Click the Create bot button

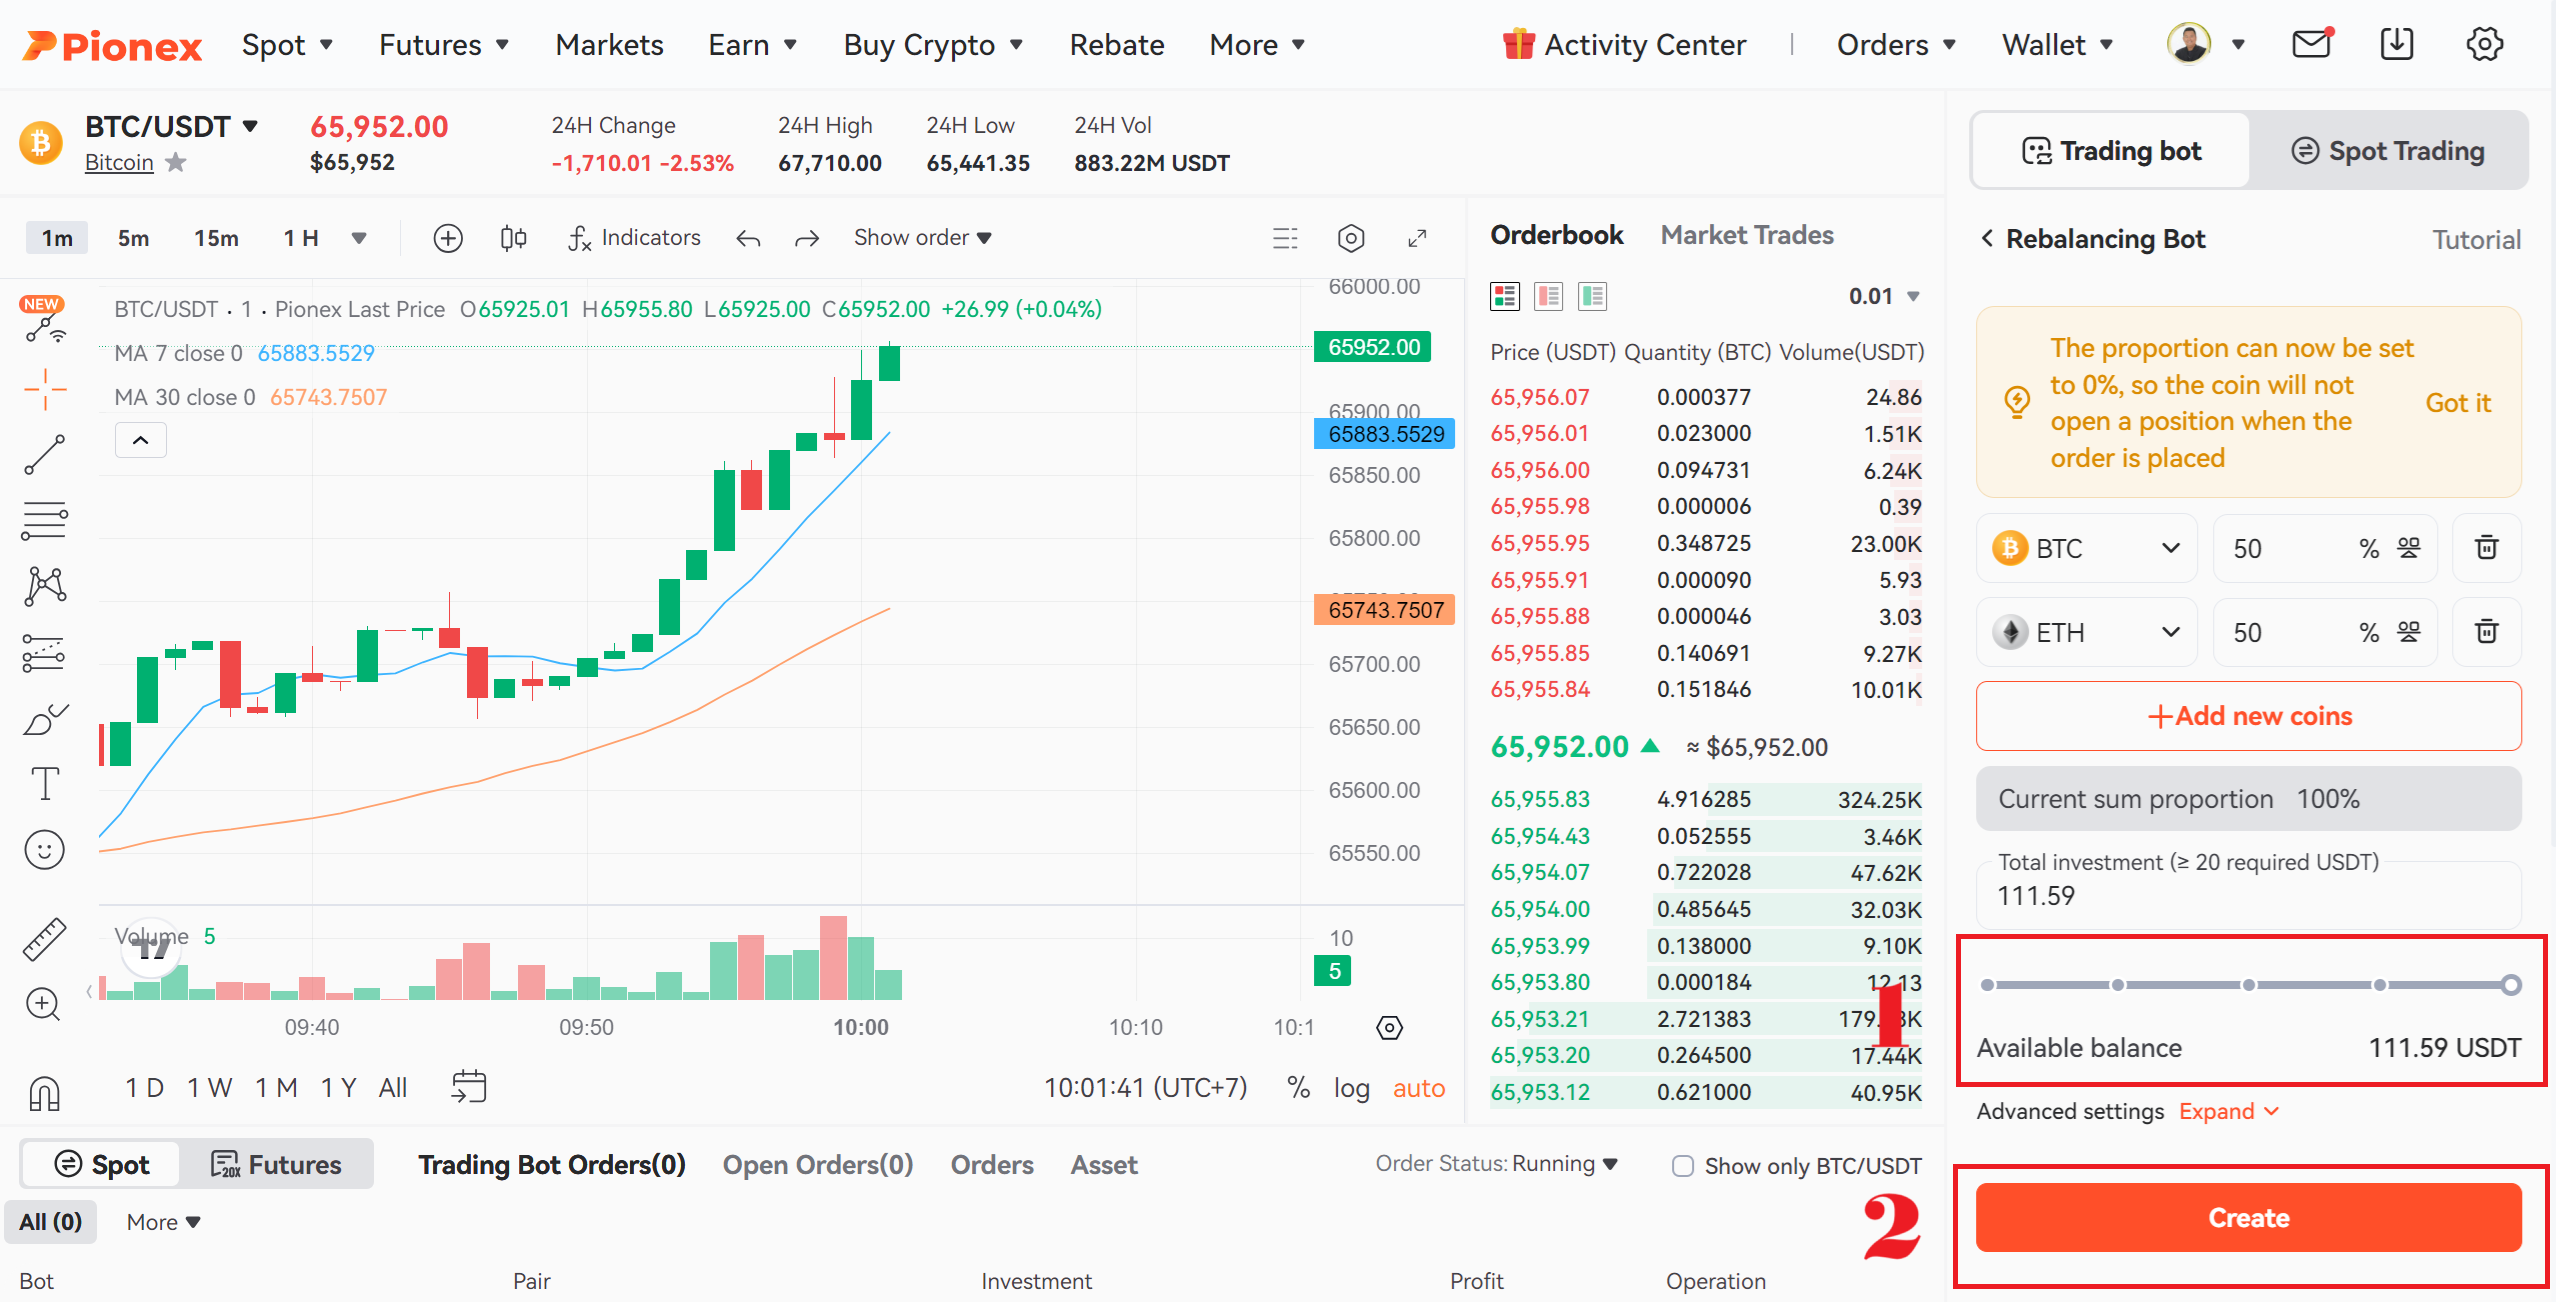[x=2248, y=1218]
